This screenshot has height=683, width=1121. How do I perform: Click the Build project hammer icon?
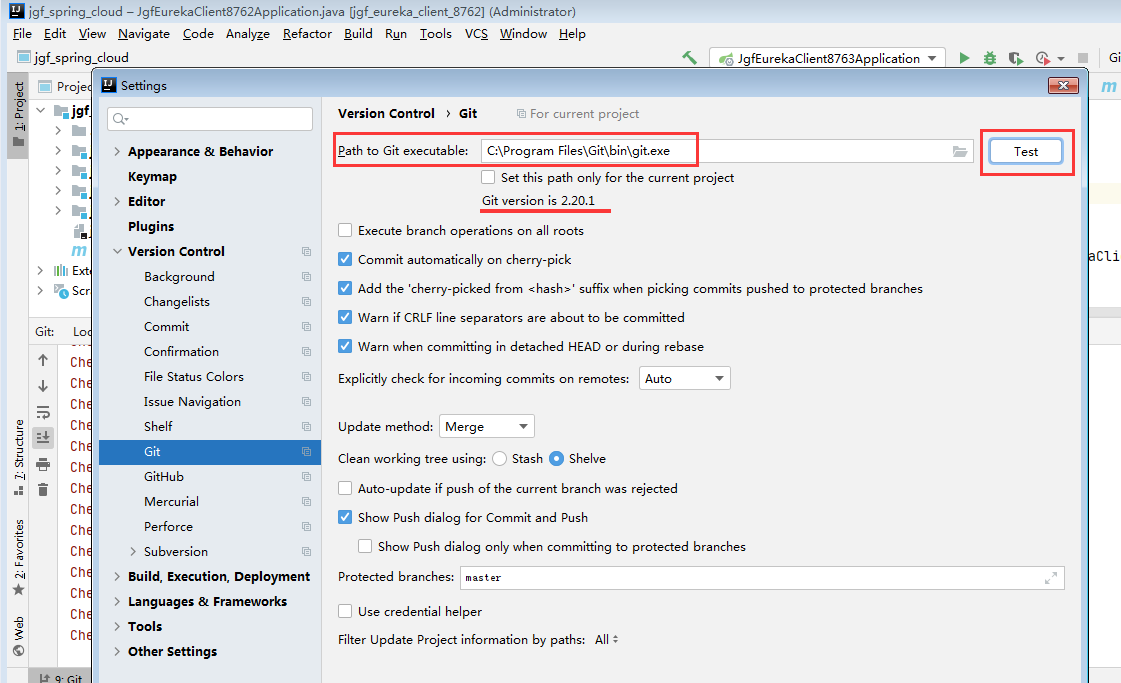[x=689, y=58]
